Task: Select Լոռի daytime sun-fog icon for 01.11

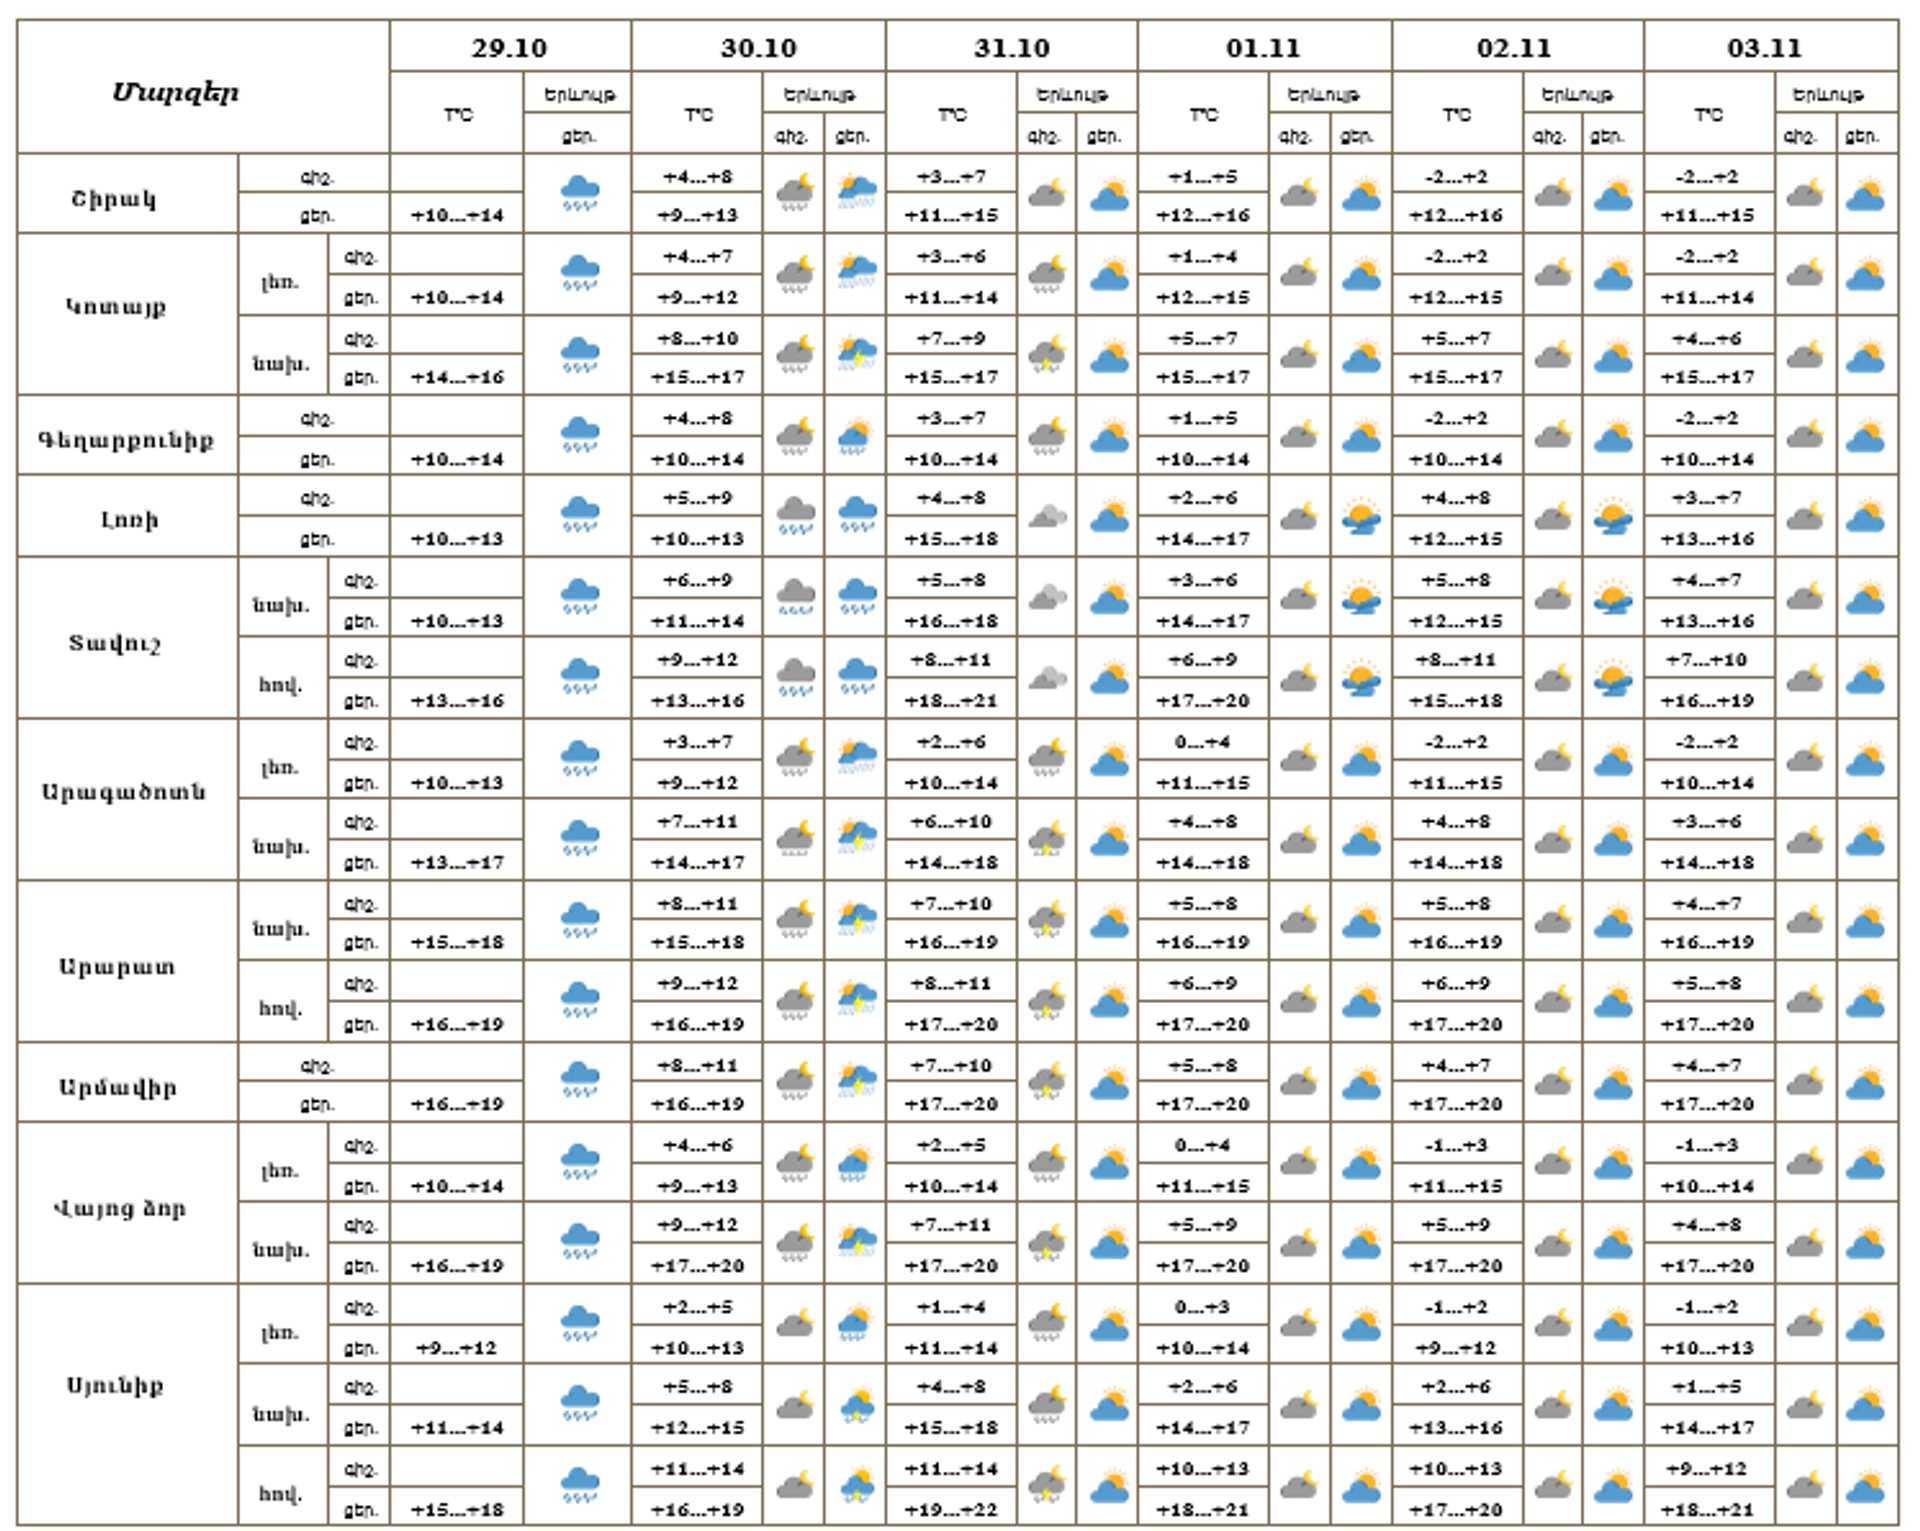Action: click(1361, 516)
